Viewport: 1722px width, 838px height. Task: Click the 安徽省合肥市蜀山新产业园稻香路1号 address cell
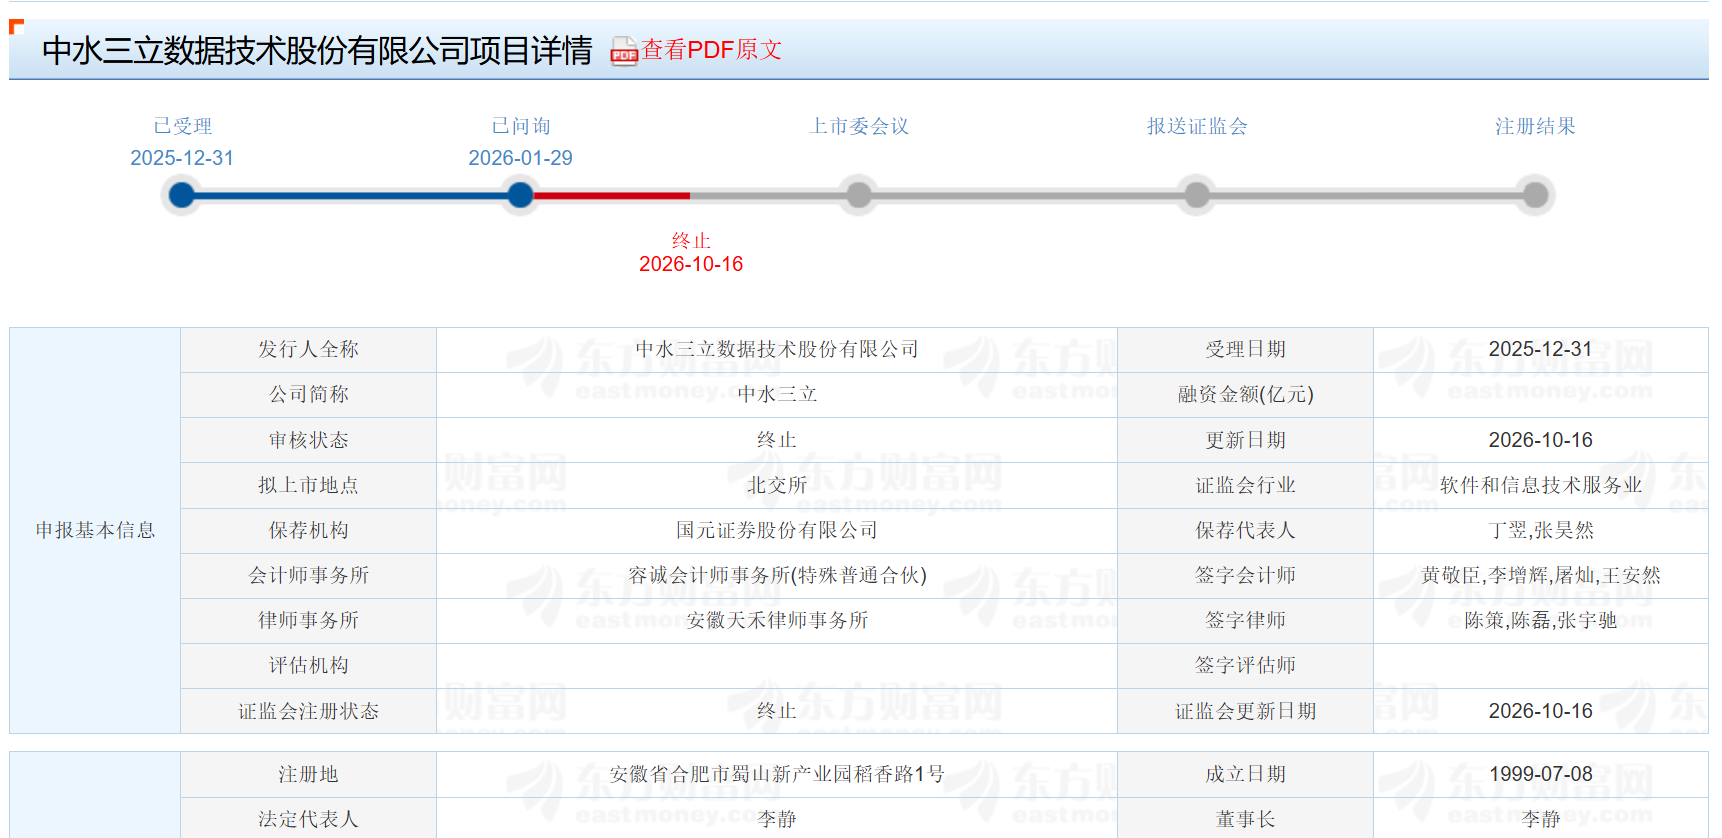777,774
